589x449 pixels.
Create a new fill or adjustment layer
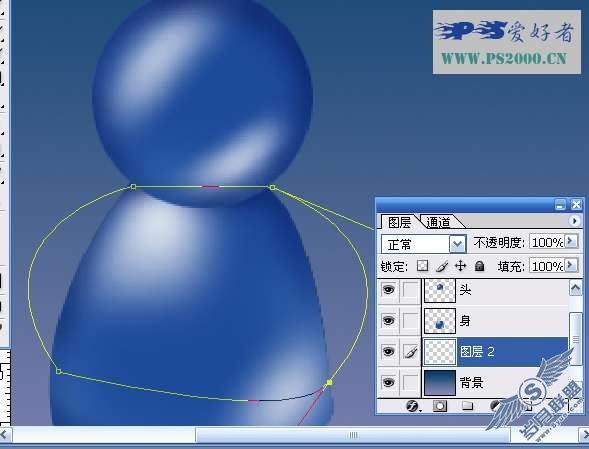(496, 406)
